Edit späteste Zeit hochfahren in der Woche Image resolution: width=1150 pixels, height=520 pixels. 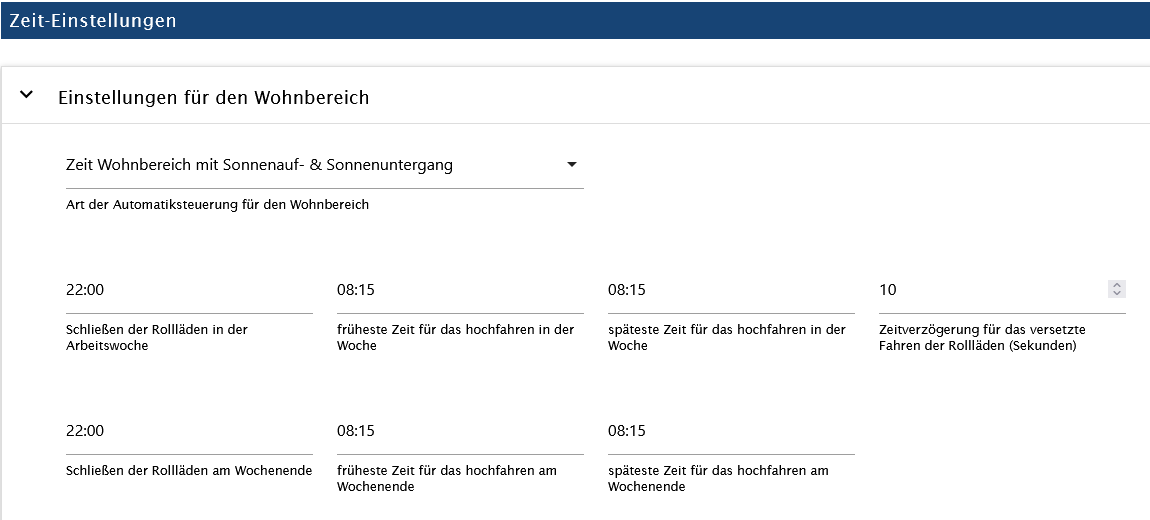pyautogui.click(x=730, y=290)
